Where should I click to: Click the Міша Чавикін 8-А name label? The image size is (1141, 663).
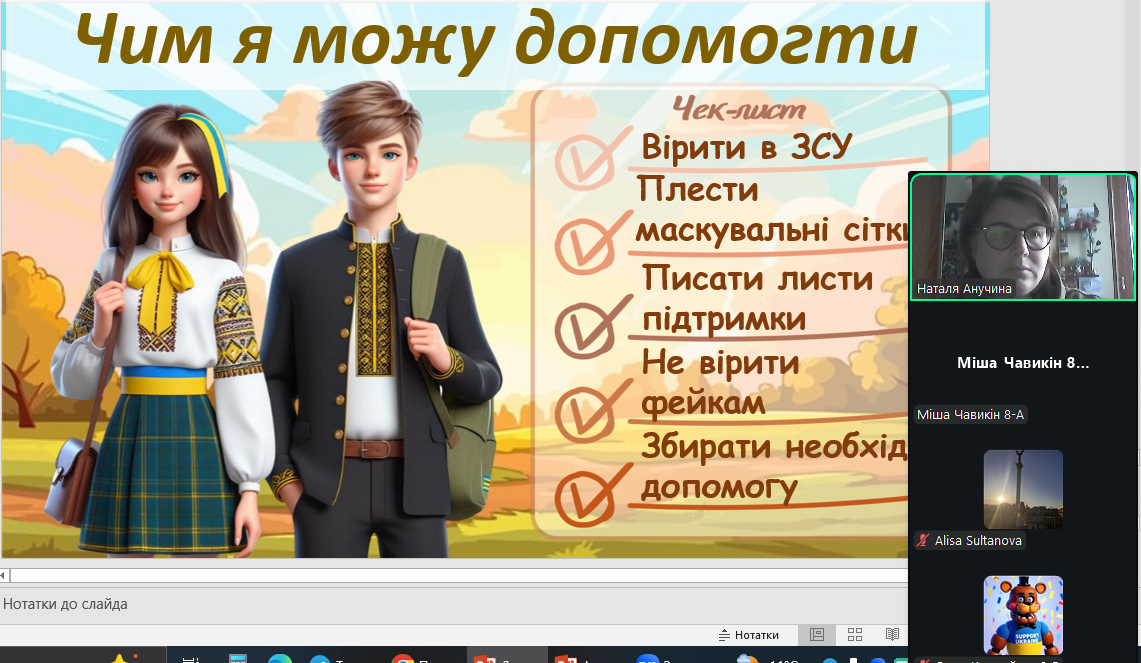[970, 415]
